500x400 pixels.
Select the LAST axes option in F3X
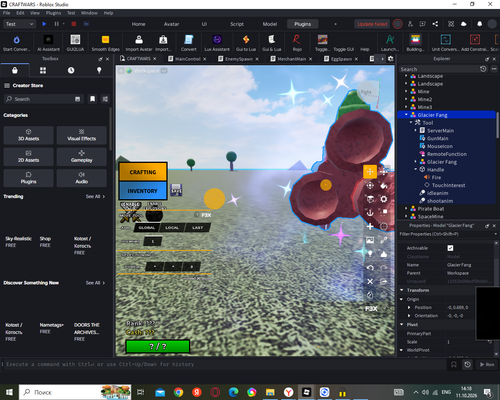coord(197,228)
